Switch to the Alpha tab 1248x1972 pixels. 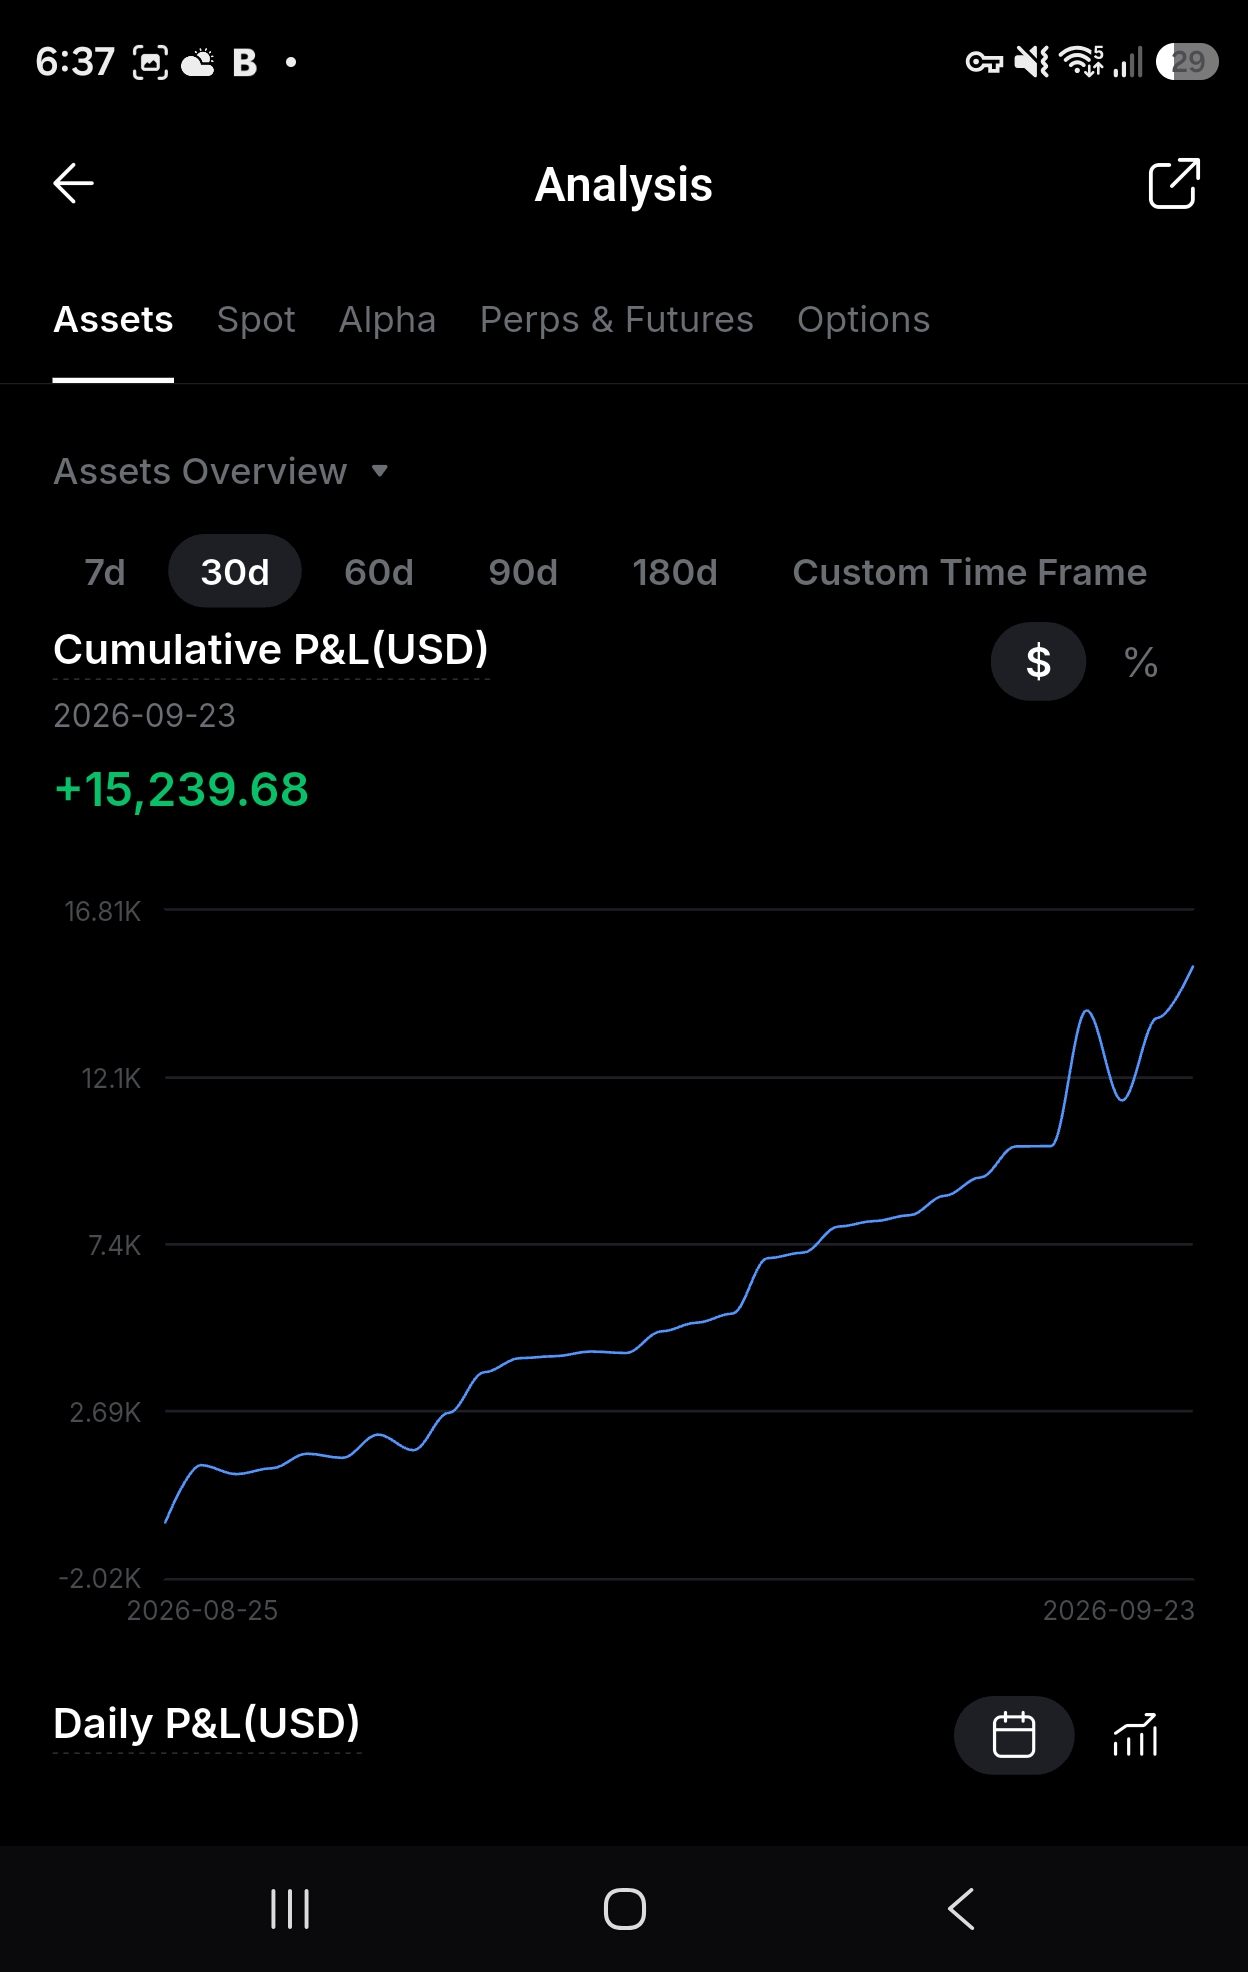[387, 320]
